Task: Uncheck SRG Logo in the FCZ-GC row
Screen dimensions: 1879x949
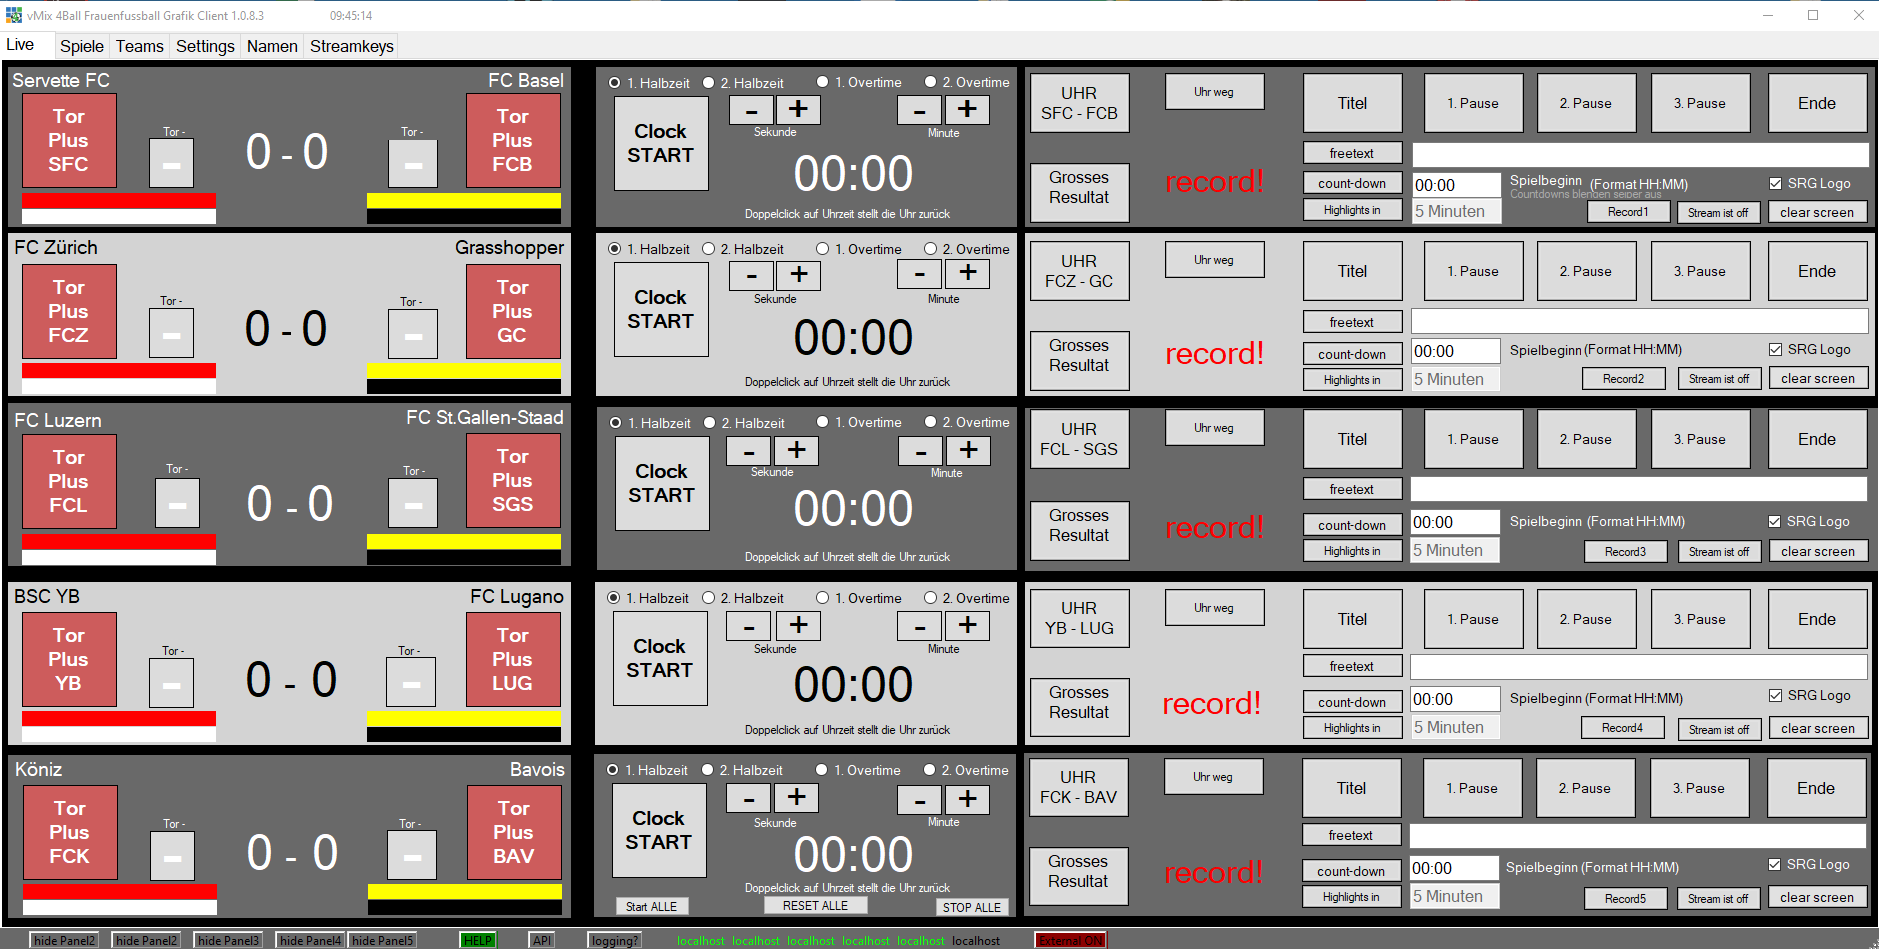Action: (x=1775, y=350)
